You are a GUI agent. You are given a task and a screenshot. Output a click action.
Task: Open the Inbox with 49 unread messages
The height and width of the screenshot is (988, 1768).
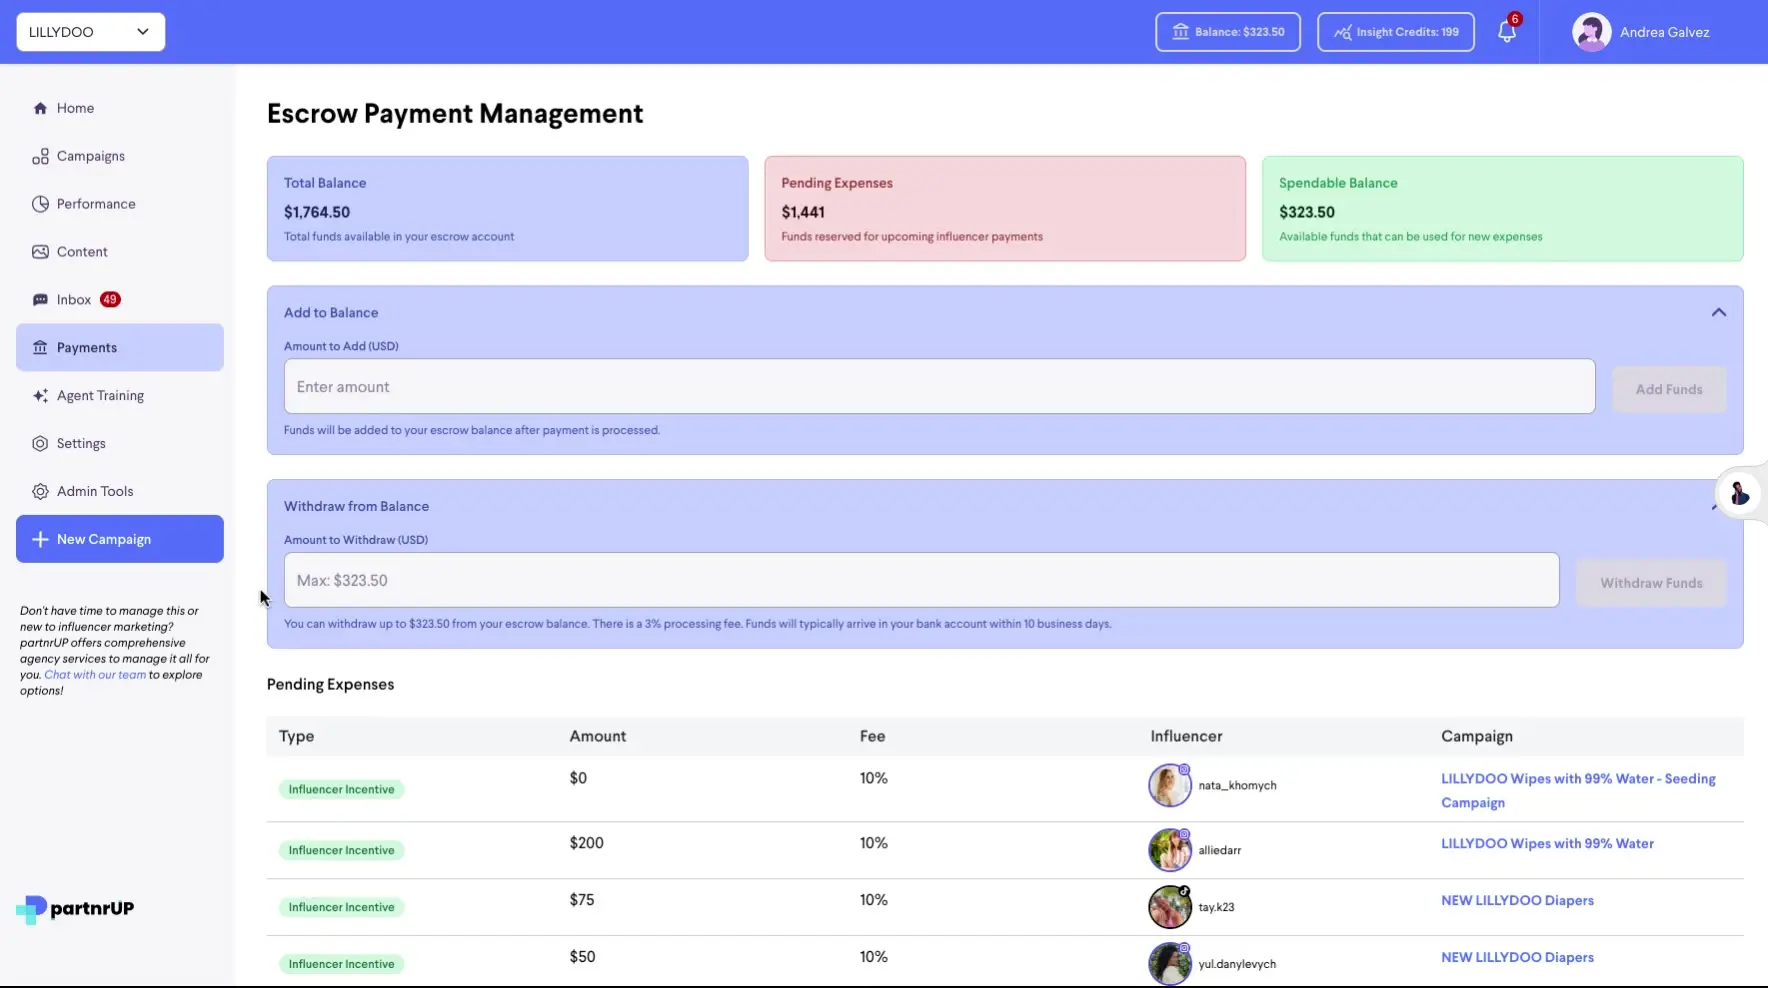(71, 299)
